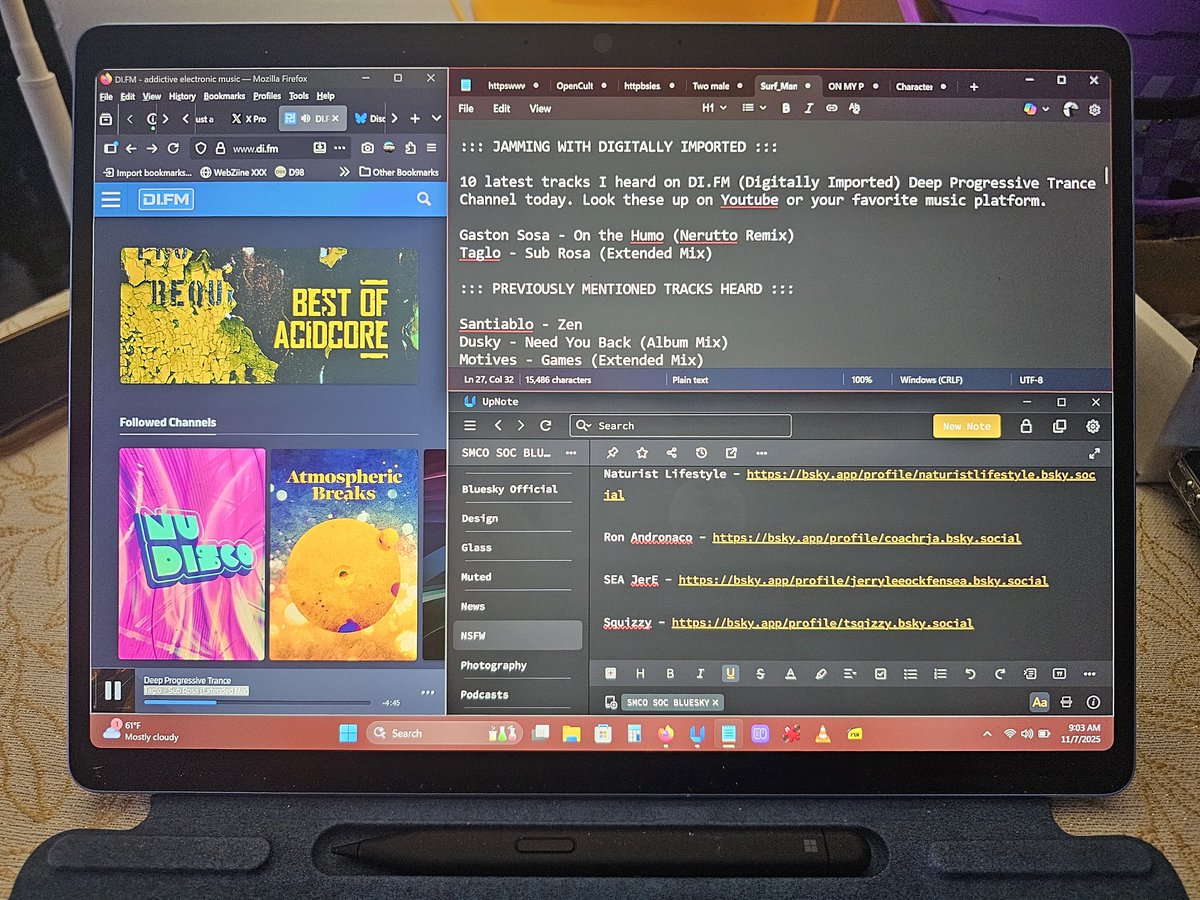Open a new tab in Firefox

pyautogui.click(x=415, y=118)
